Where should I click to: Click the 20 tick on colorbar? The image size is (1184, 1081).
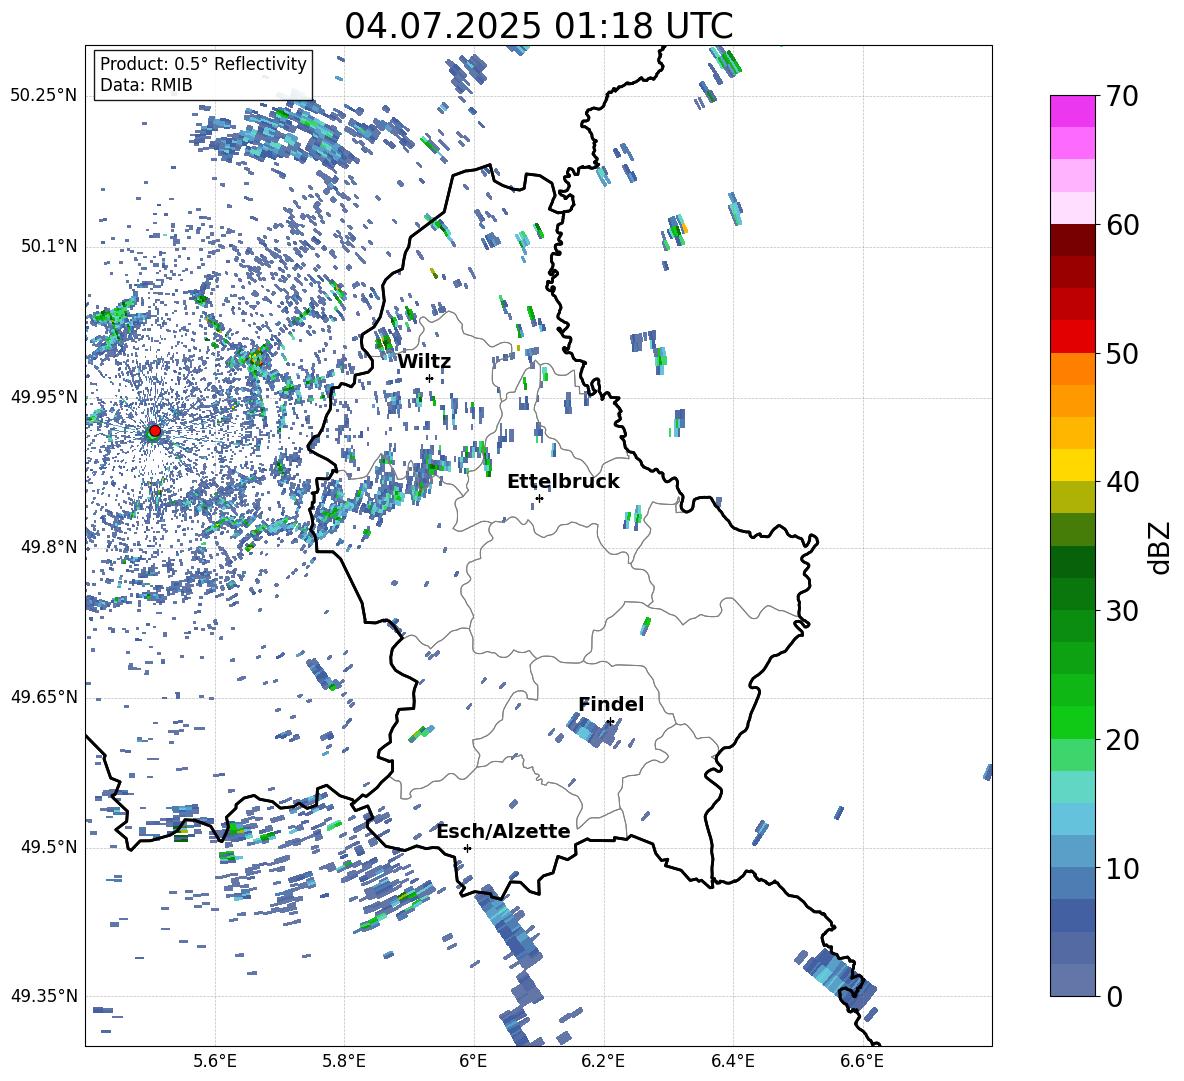(1122, 739)
